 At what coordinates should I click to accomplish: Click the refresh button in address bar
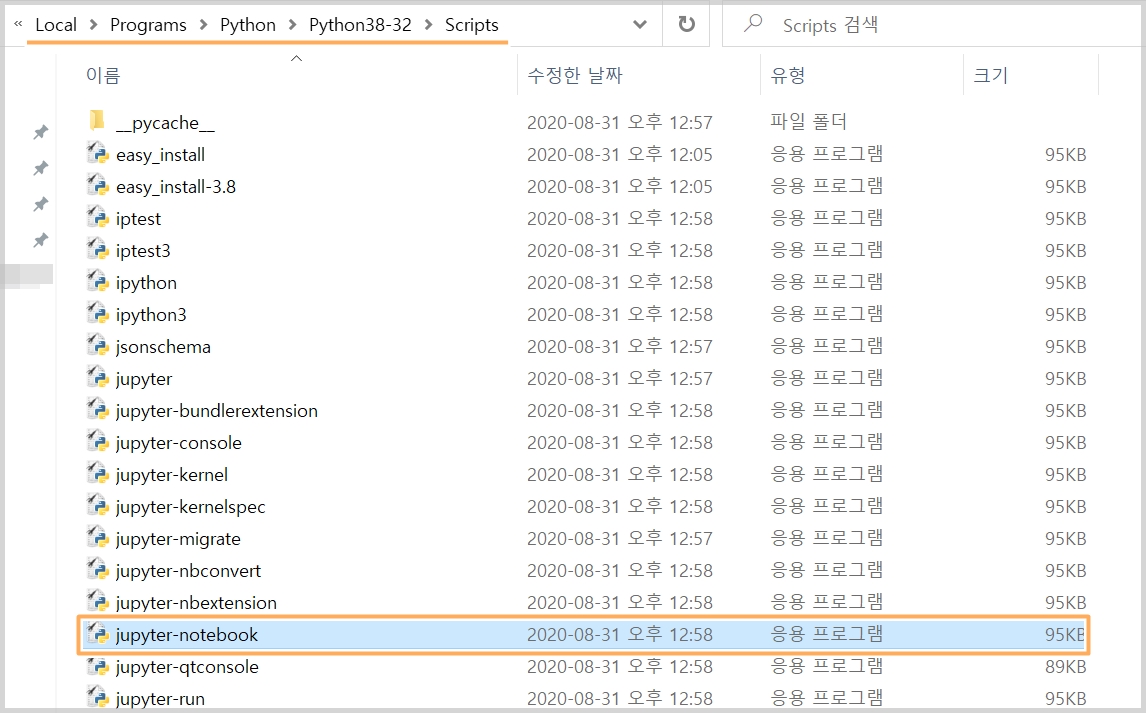[x=686, y=24]
